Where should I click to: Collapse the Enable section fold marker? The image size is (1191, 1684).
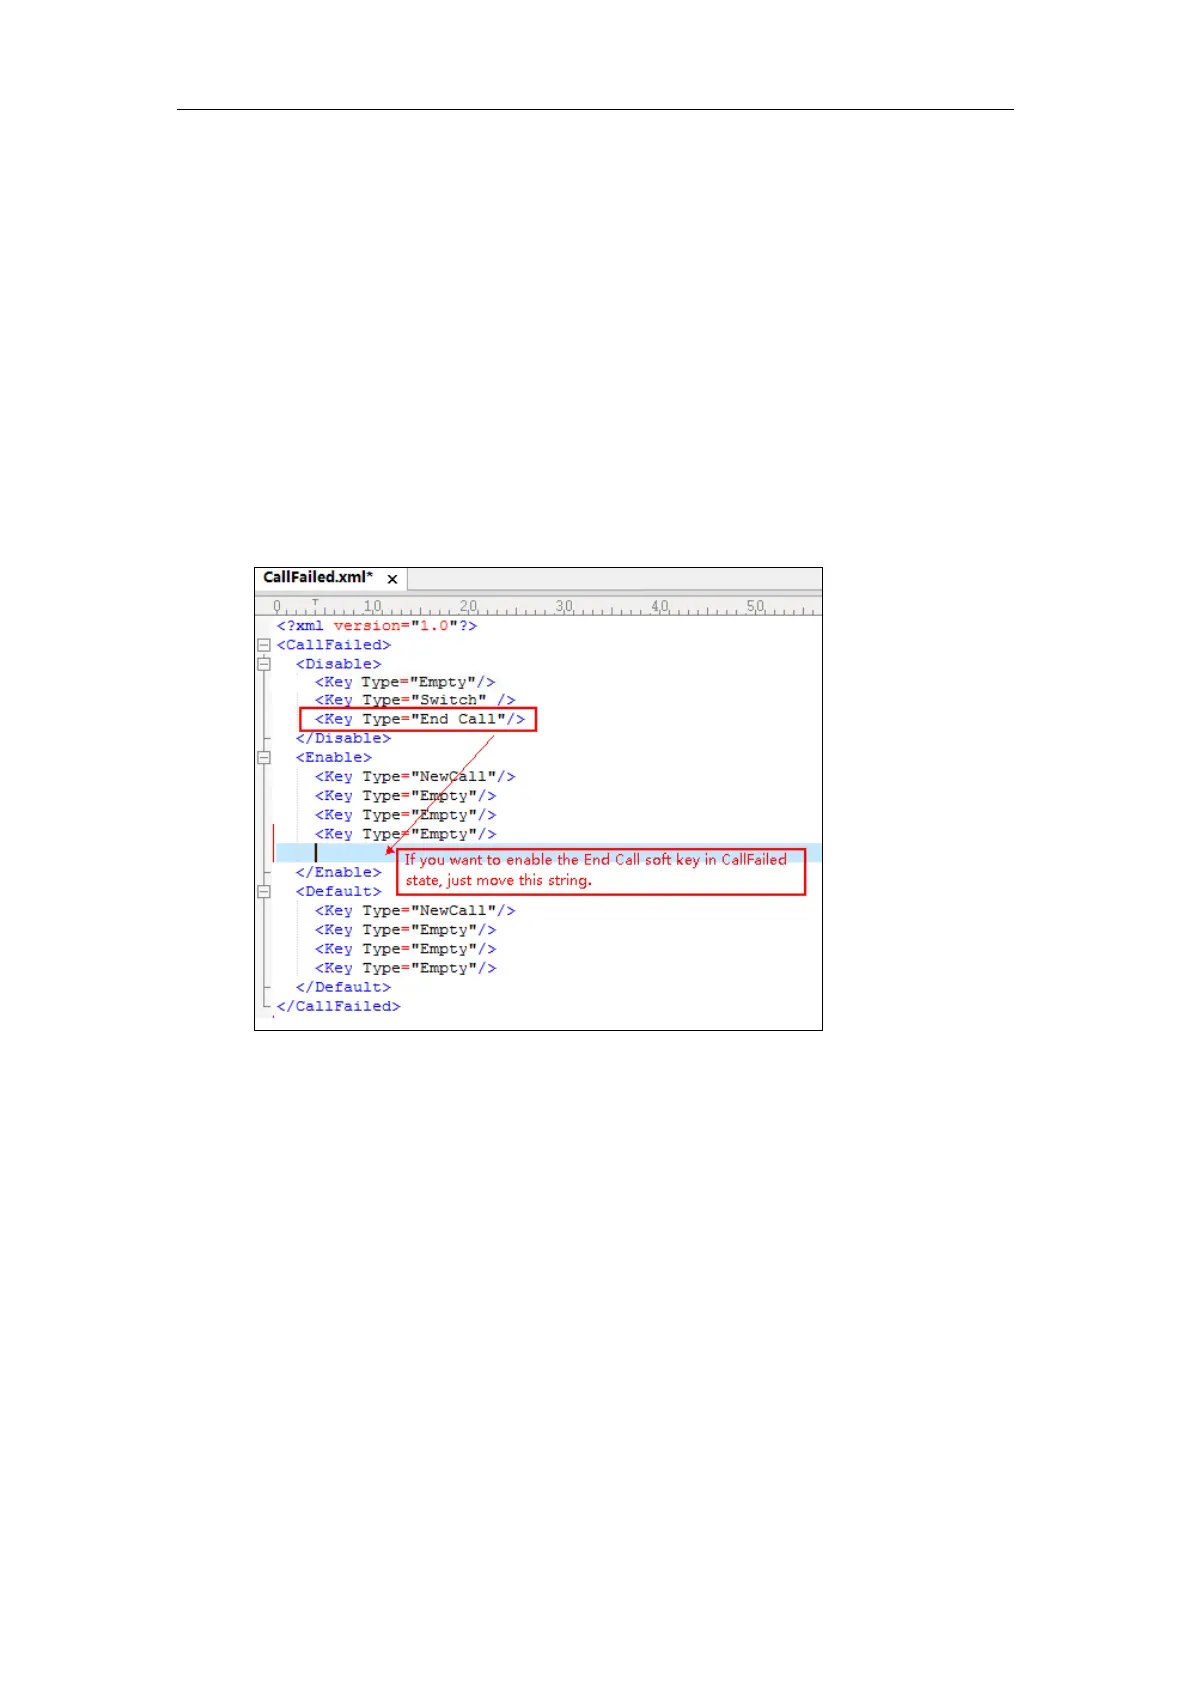click(x=264, y=758)
